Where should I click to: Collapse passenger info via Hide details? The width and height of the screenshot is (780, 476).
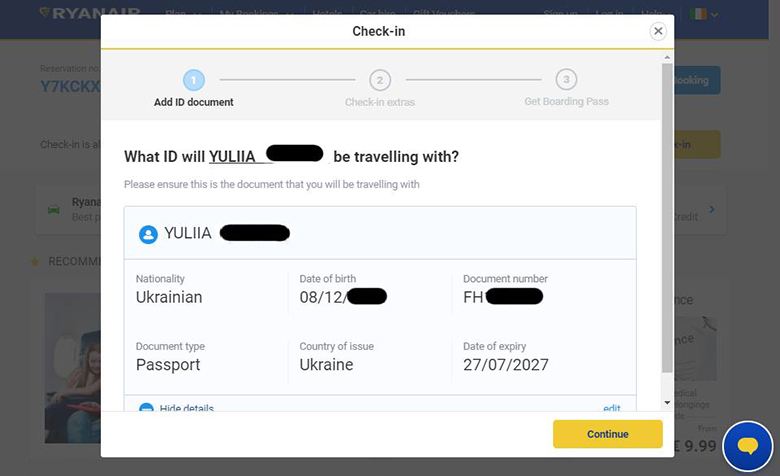pyautogui.click(x=186, y=408)
